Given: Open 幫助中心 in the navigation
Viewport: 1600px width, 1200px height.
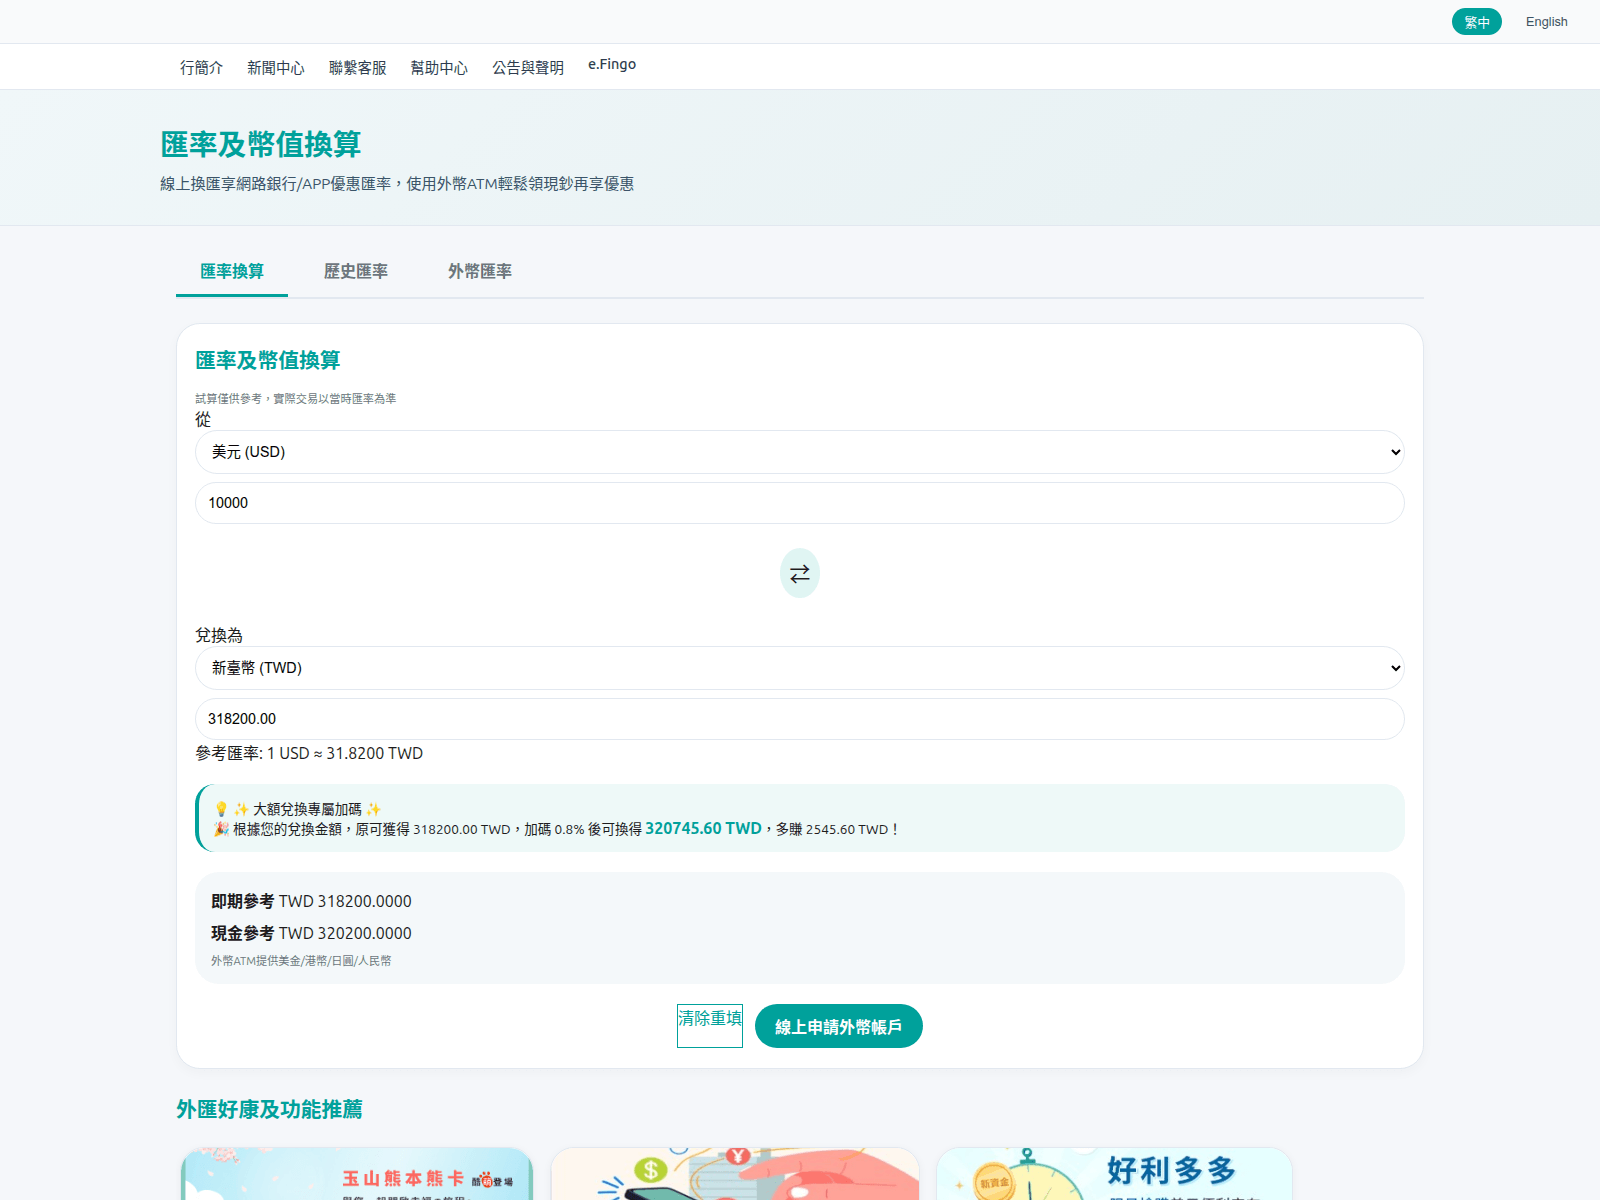Looking at the screenshot, I should point(439,67).
